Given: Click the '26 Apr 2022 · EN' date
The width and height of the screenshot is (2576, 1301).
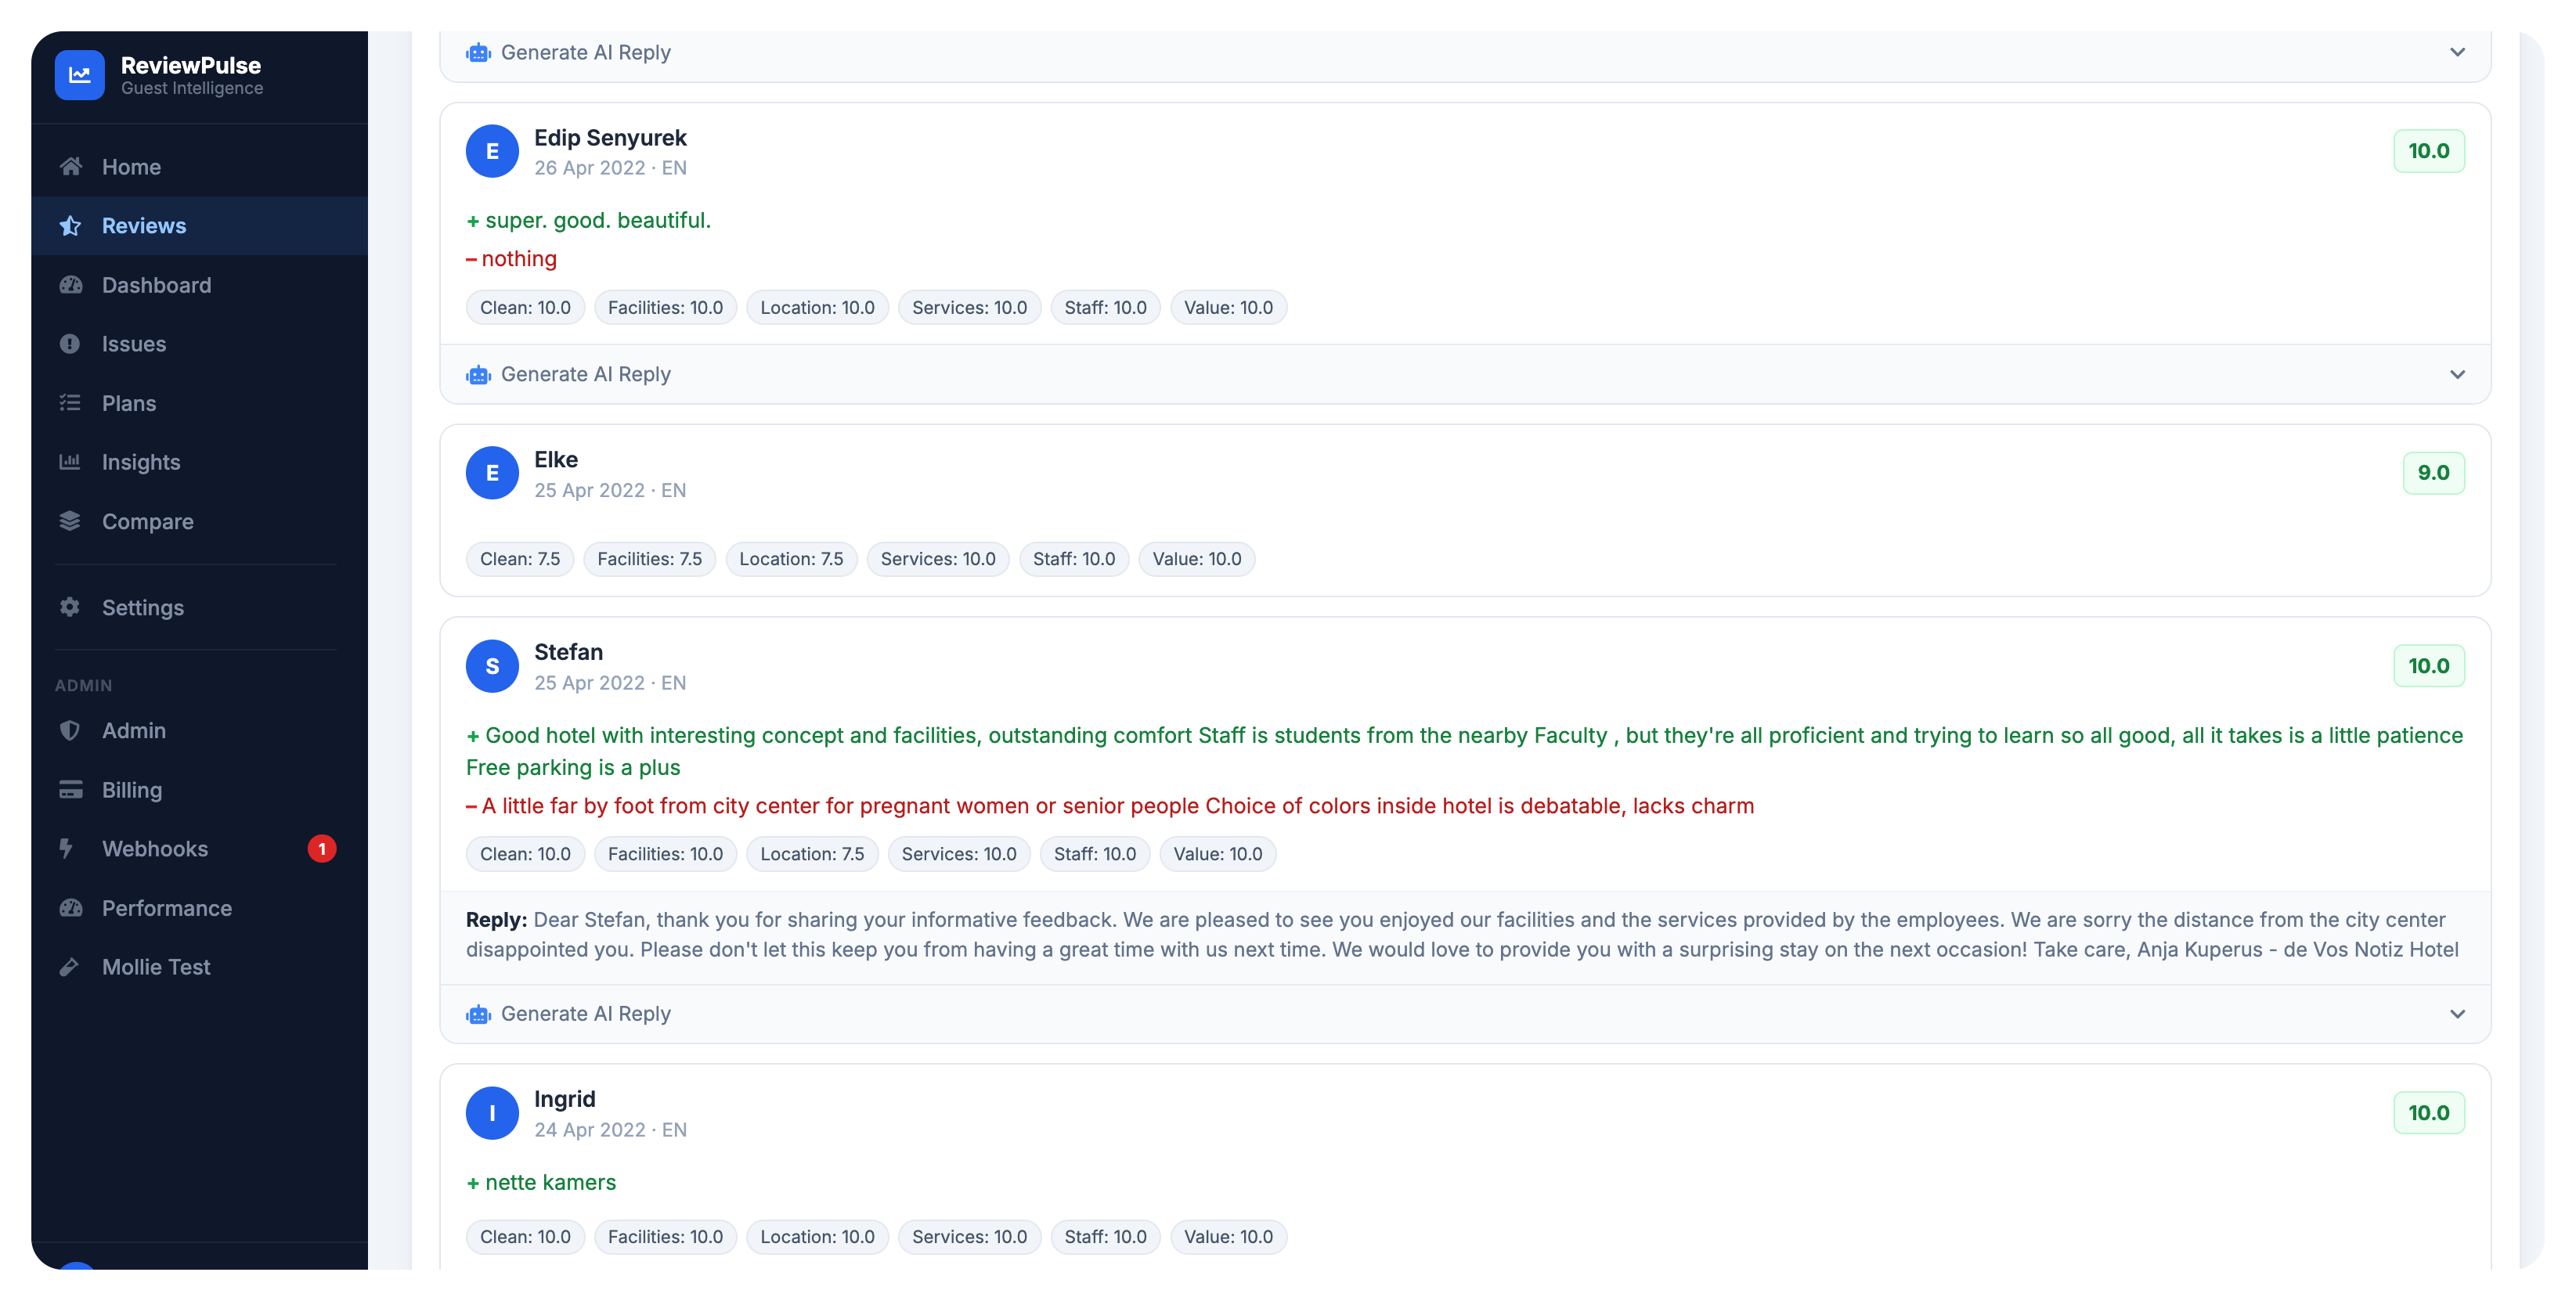Looking at the screenshot, I should tap(610, 168).
